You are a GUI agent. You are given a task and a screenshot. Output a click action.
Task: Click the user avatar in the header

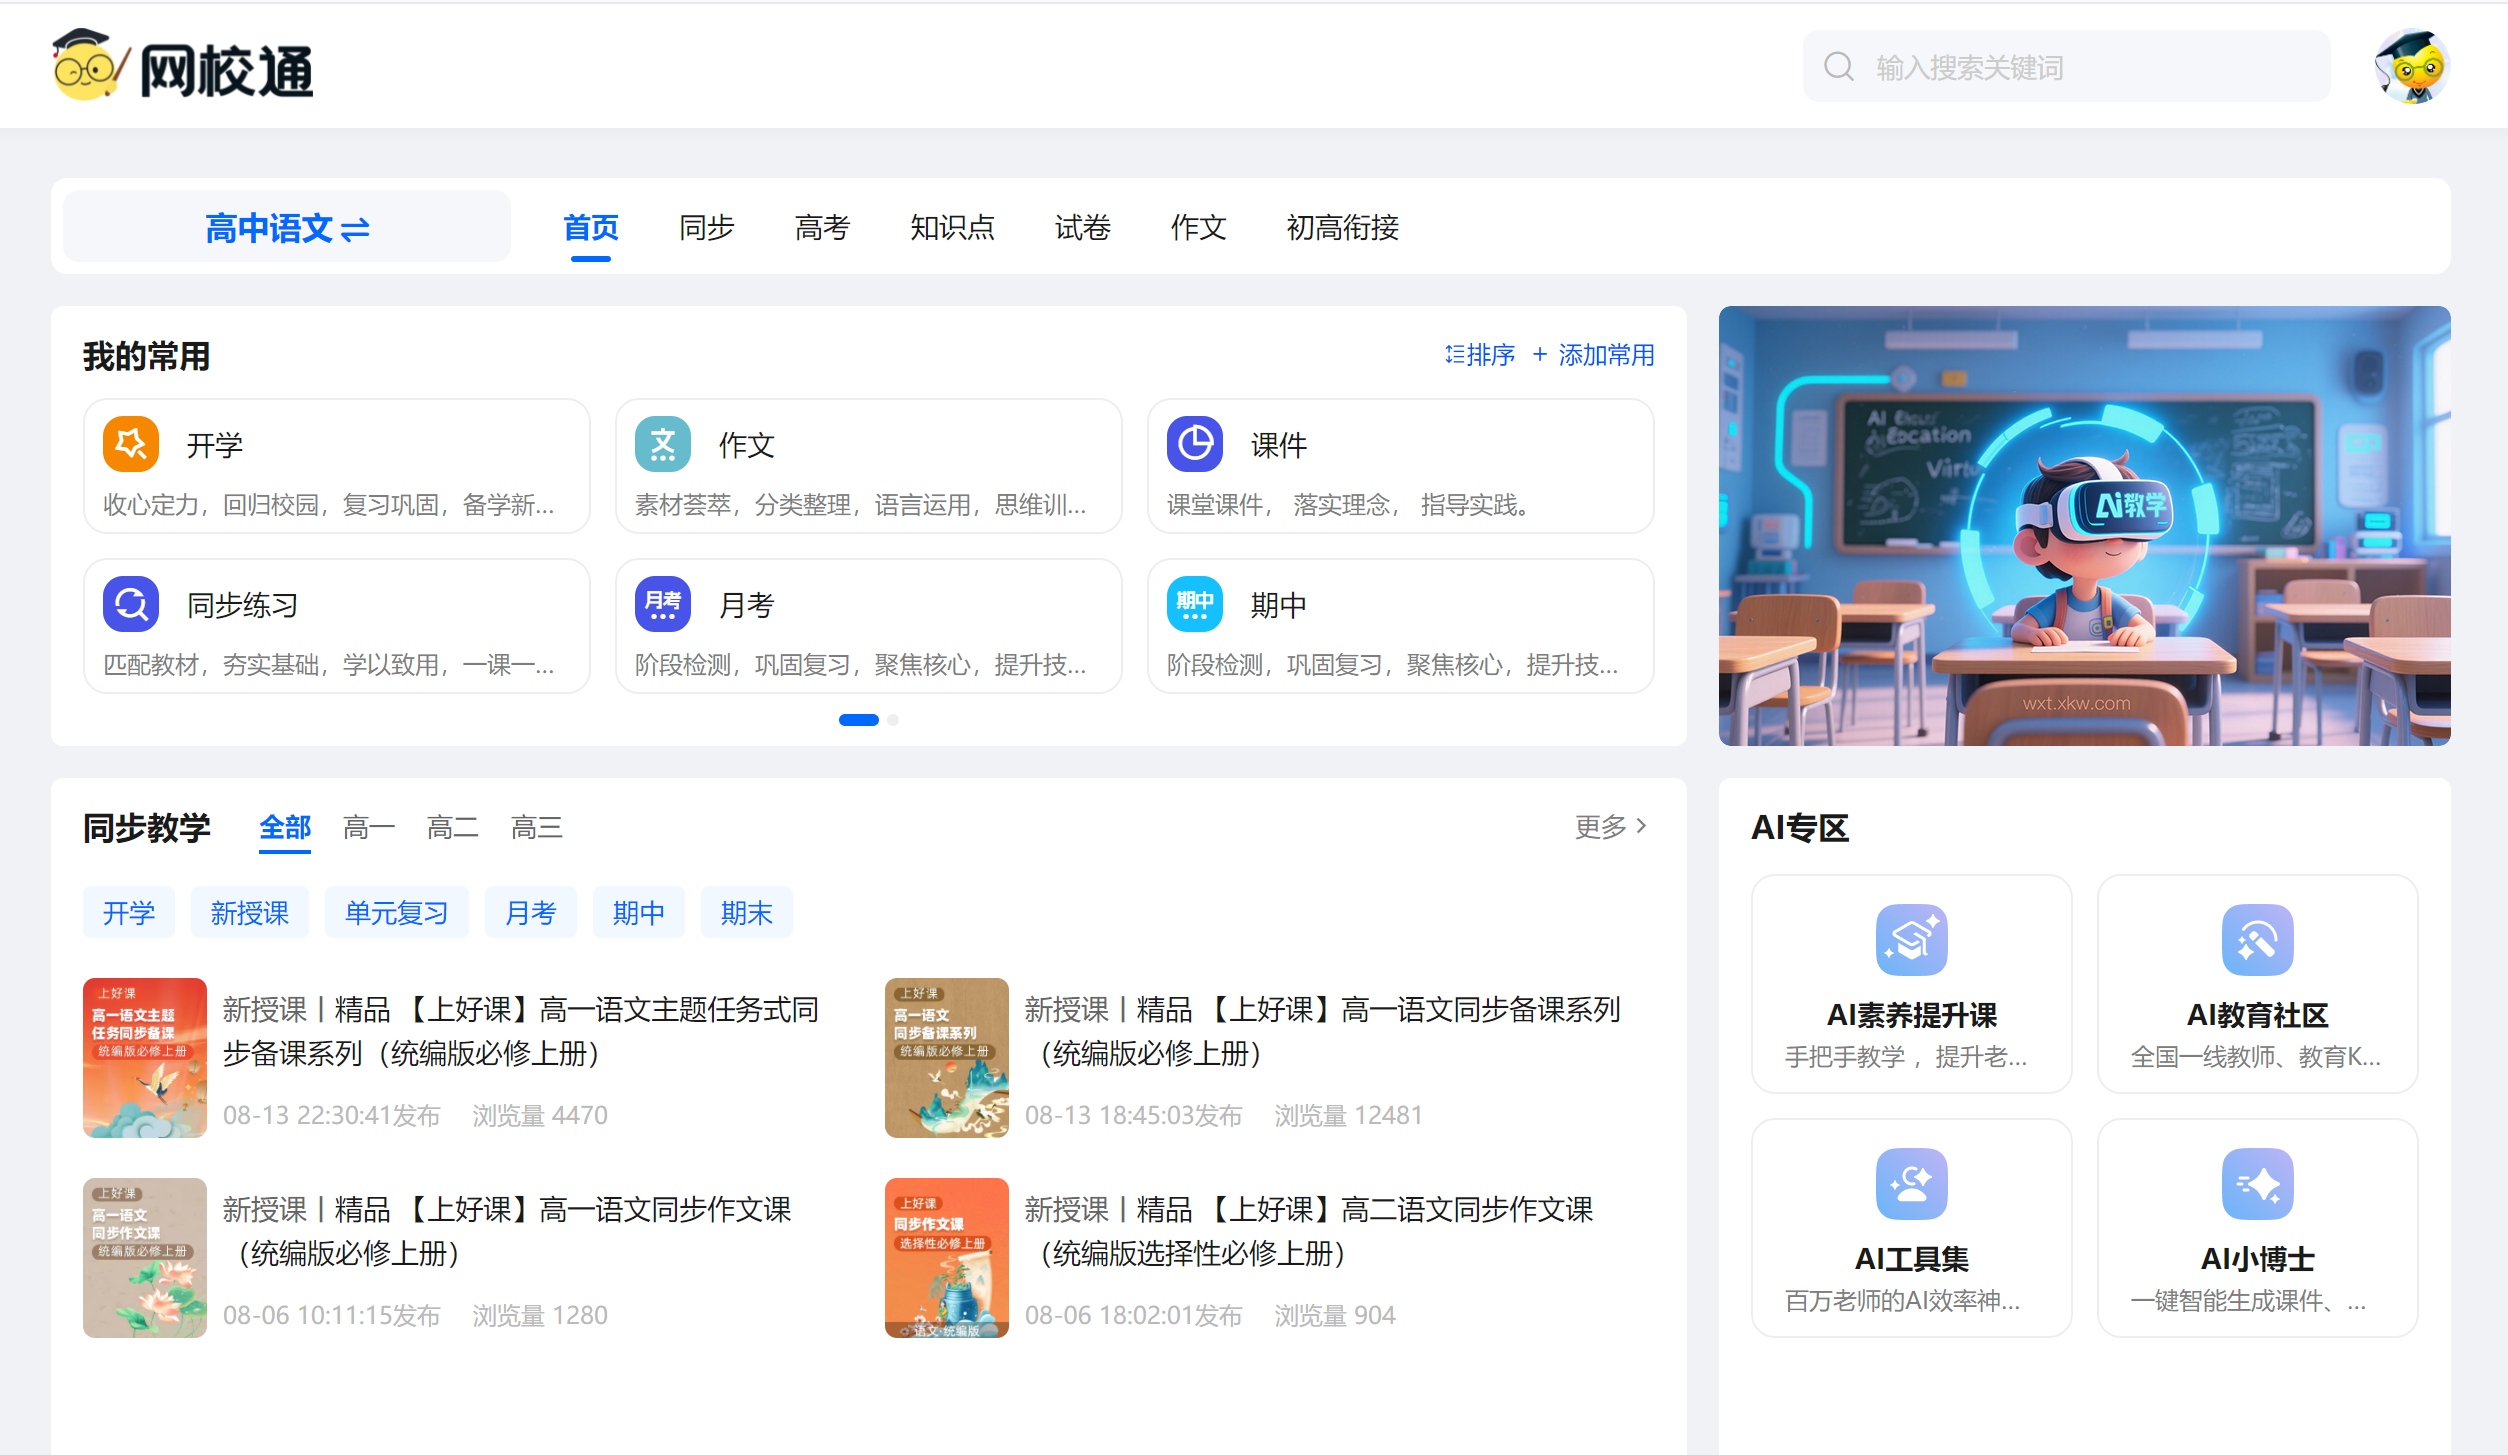(2411, 67)
